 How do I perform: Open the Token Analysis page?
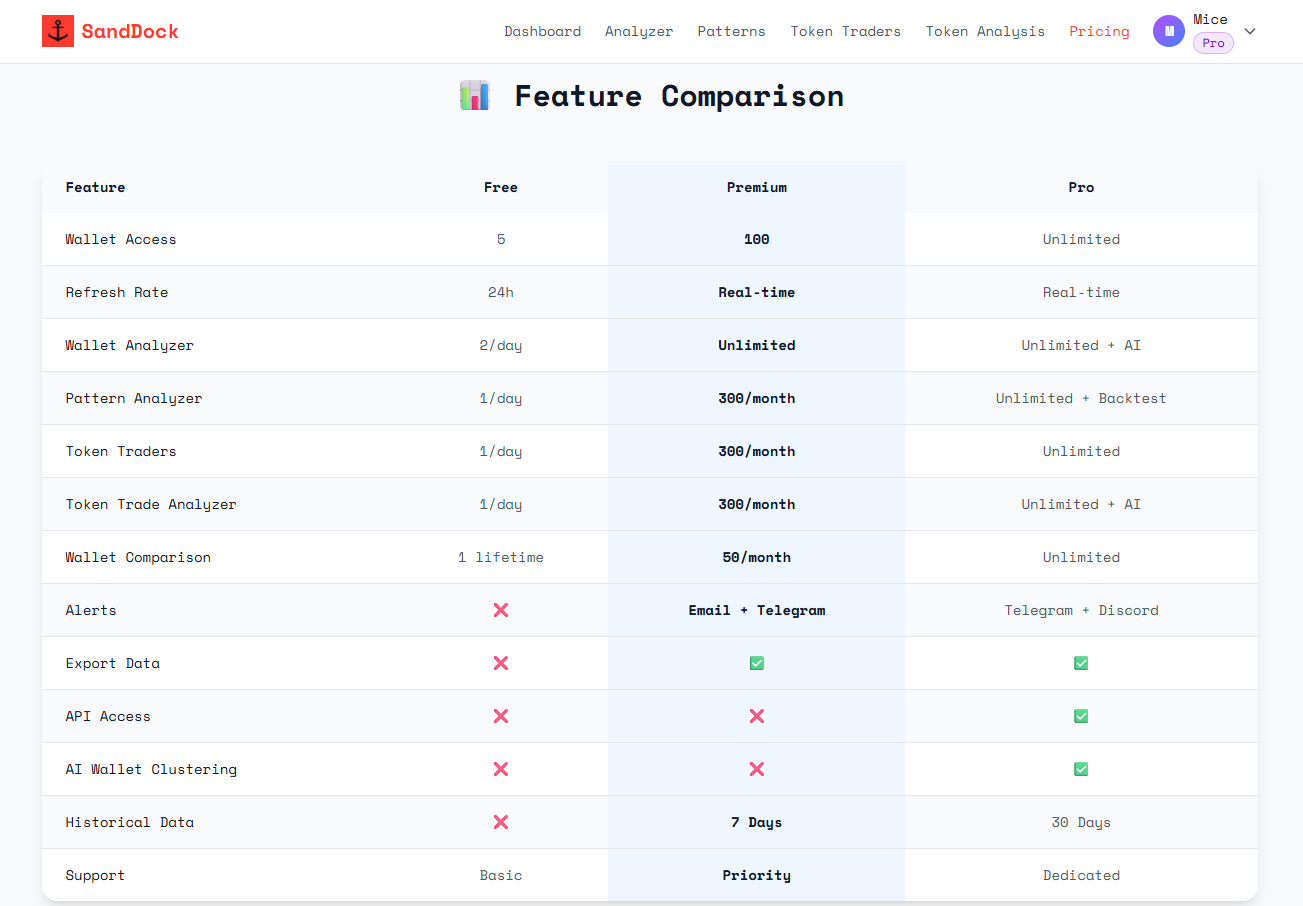point(985,31)
